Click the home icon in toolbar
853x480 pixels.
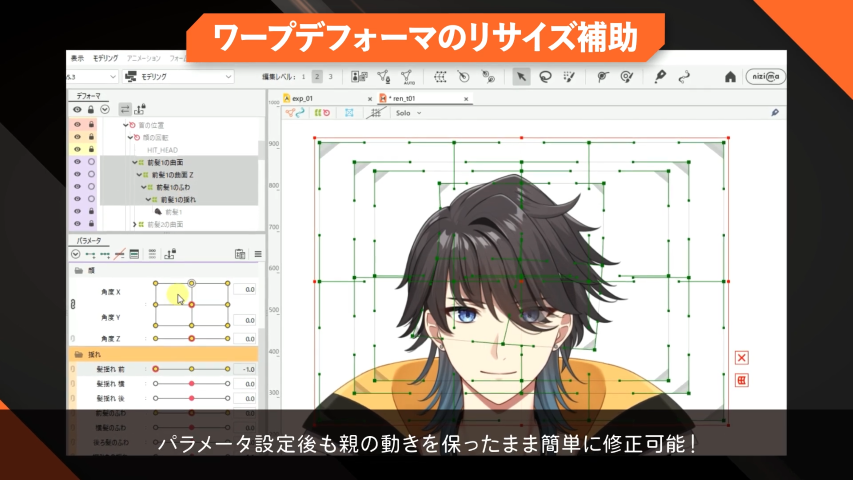pos(730,77)
